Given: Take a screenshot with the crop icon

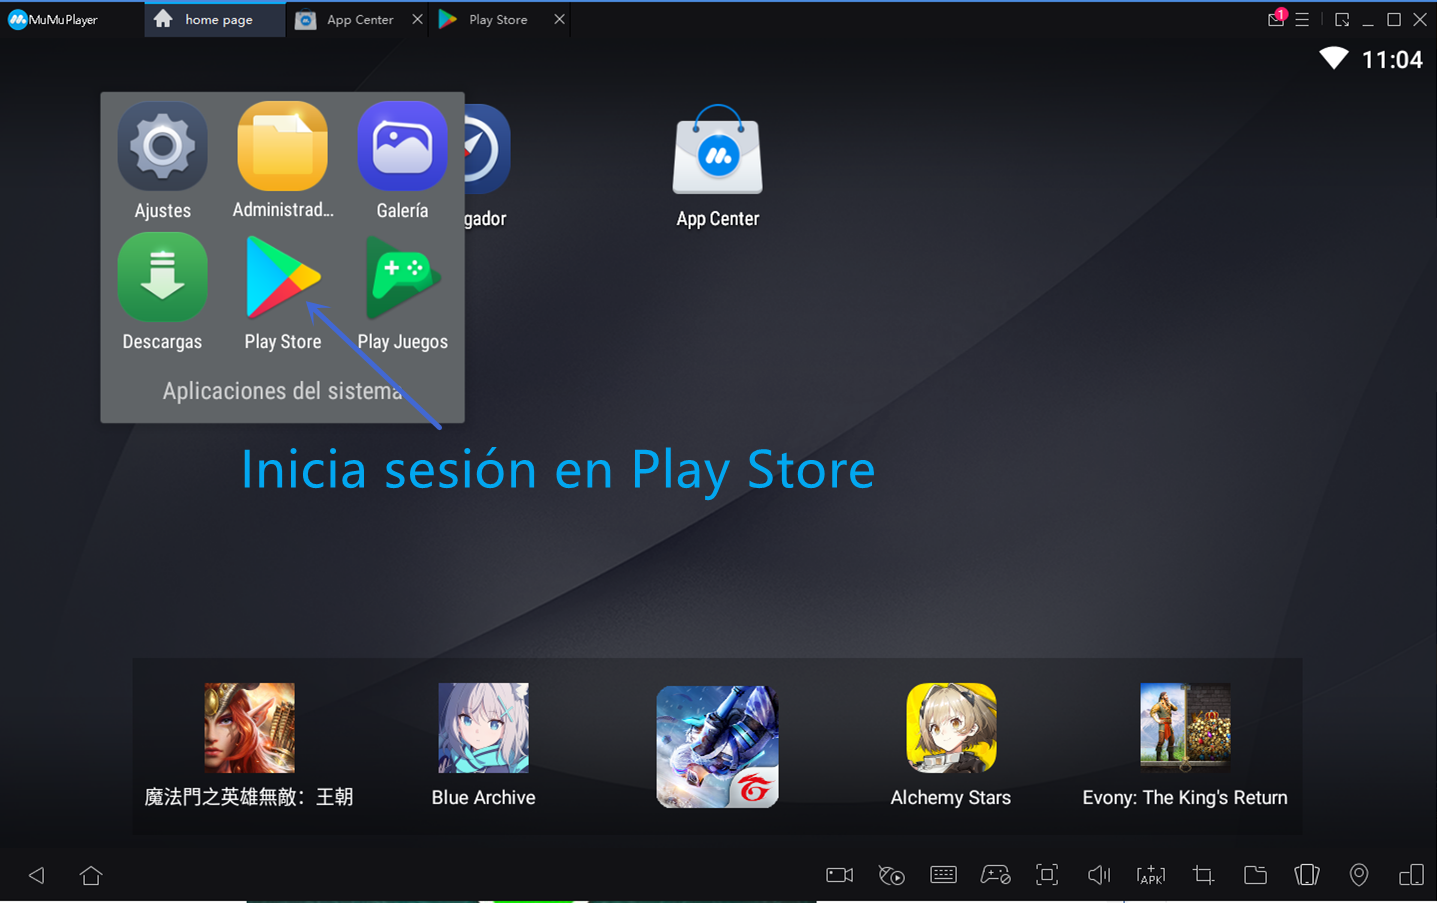Looking at the screenshot, I should point(1203,875).
